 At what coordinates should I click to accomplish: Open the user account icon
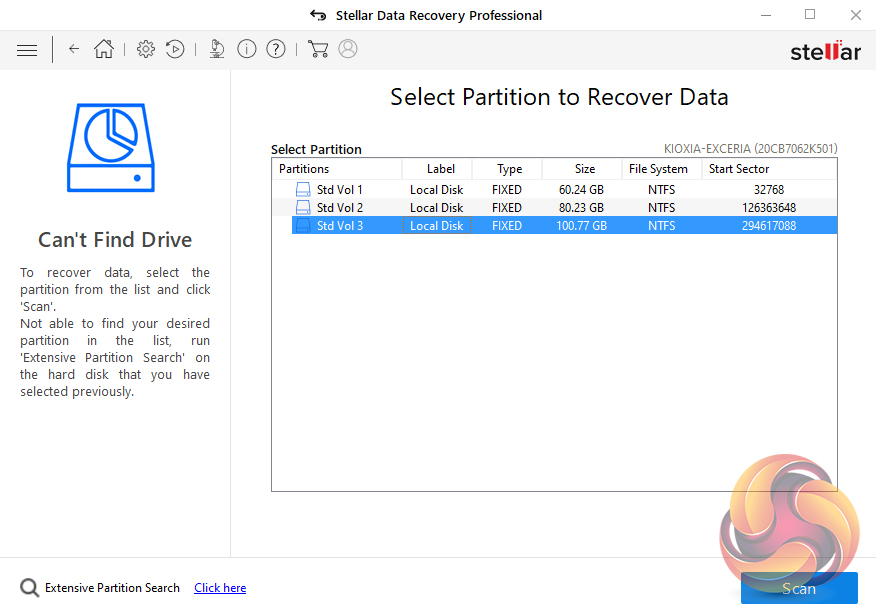pyautogui.click(x=348, y=49)
